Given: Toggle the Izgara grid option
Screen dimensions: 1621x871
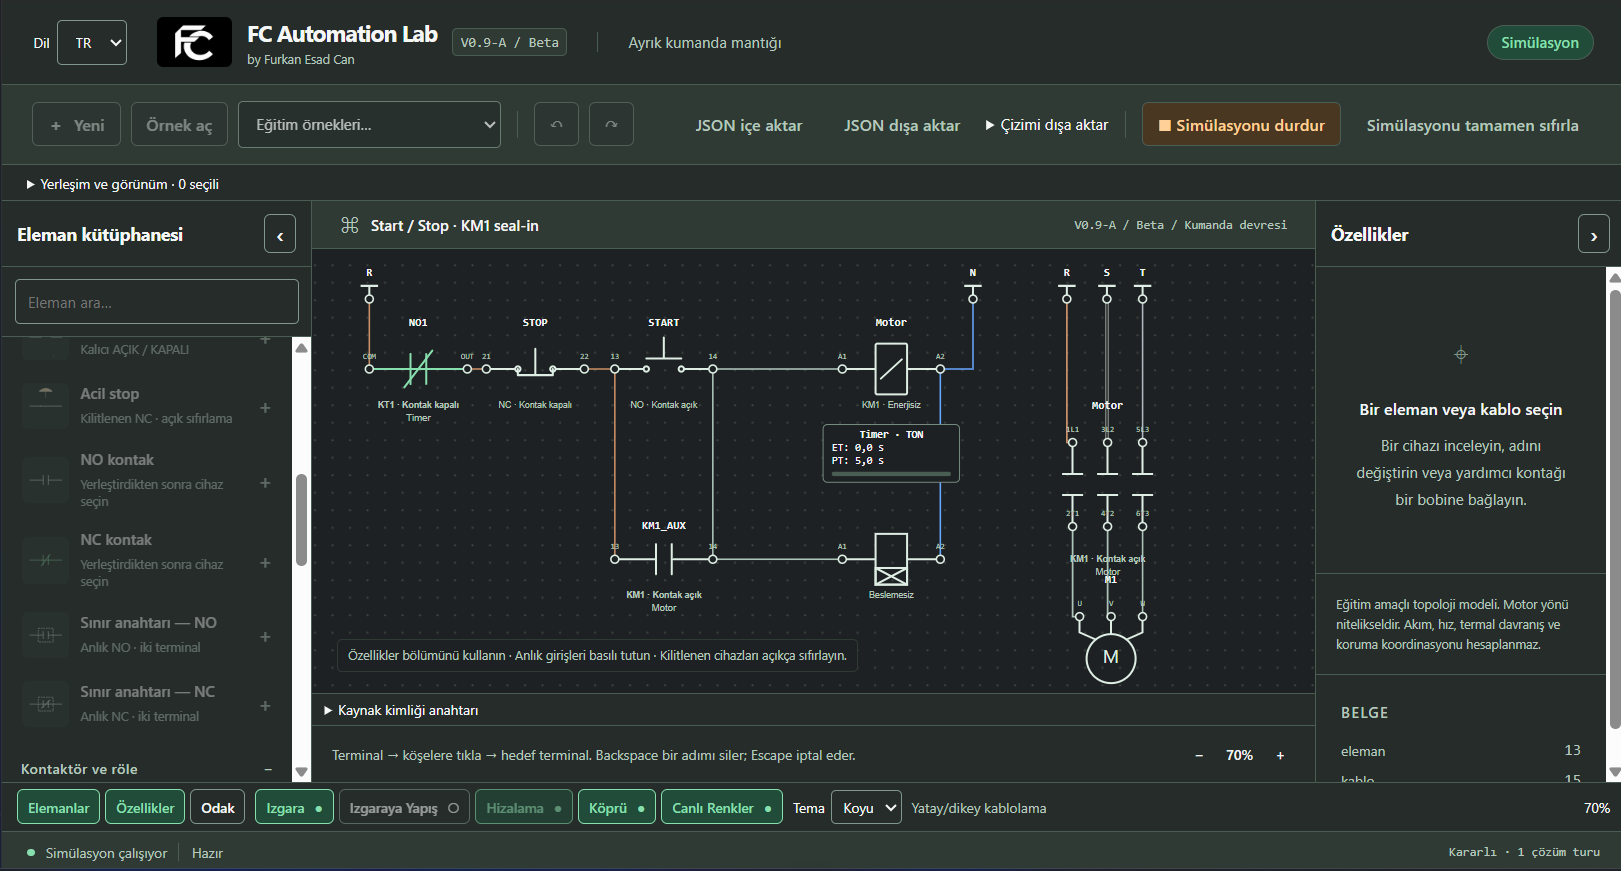Looking at the screenshot, I should [x=294, y=808].
